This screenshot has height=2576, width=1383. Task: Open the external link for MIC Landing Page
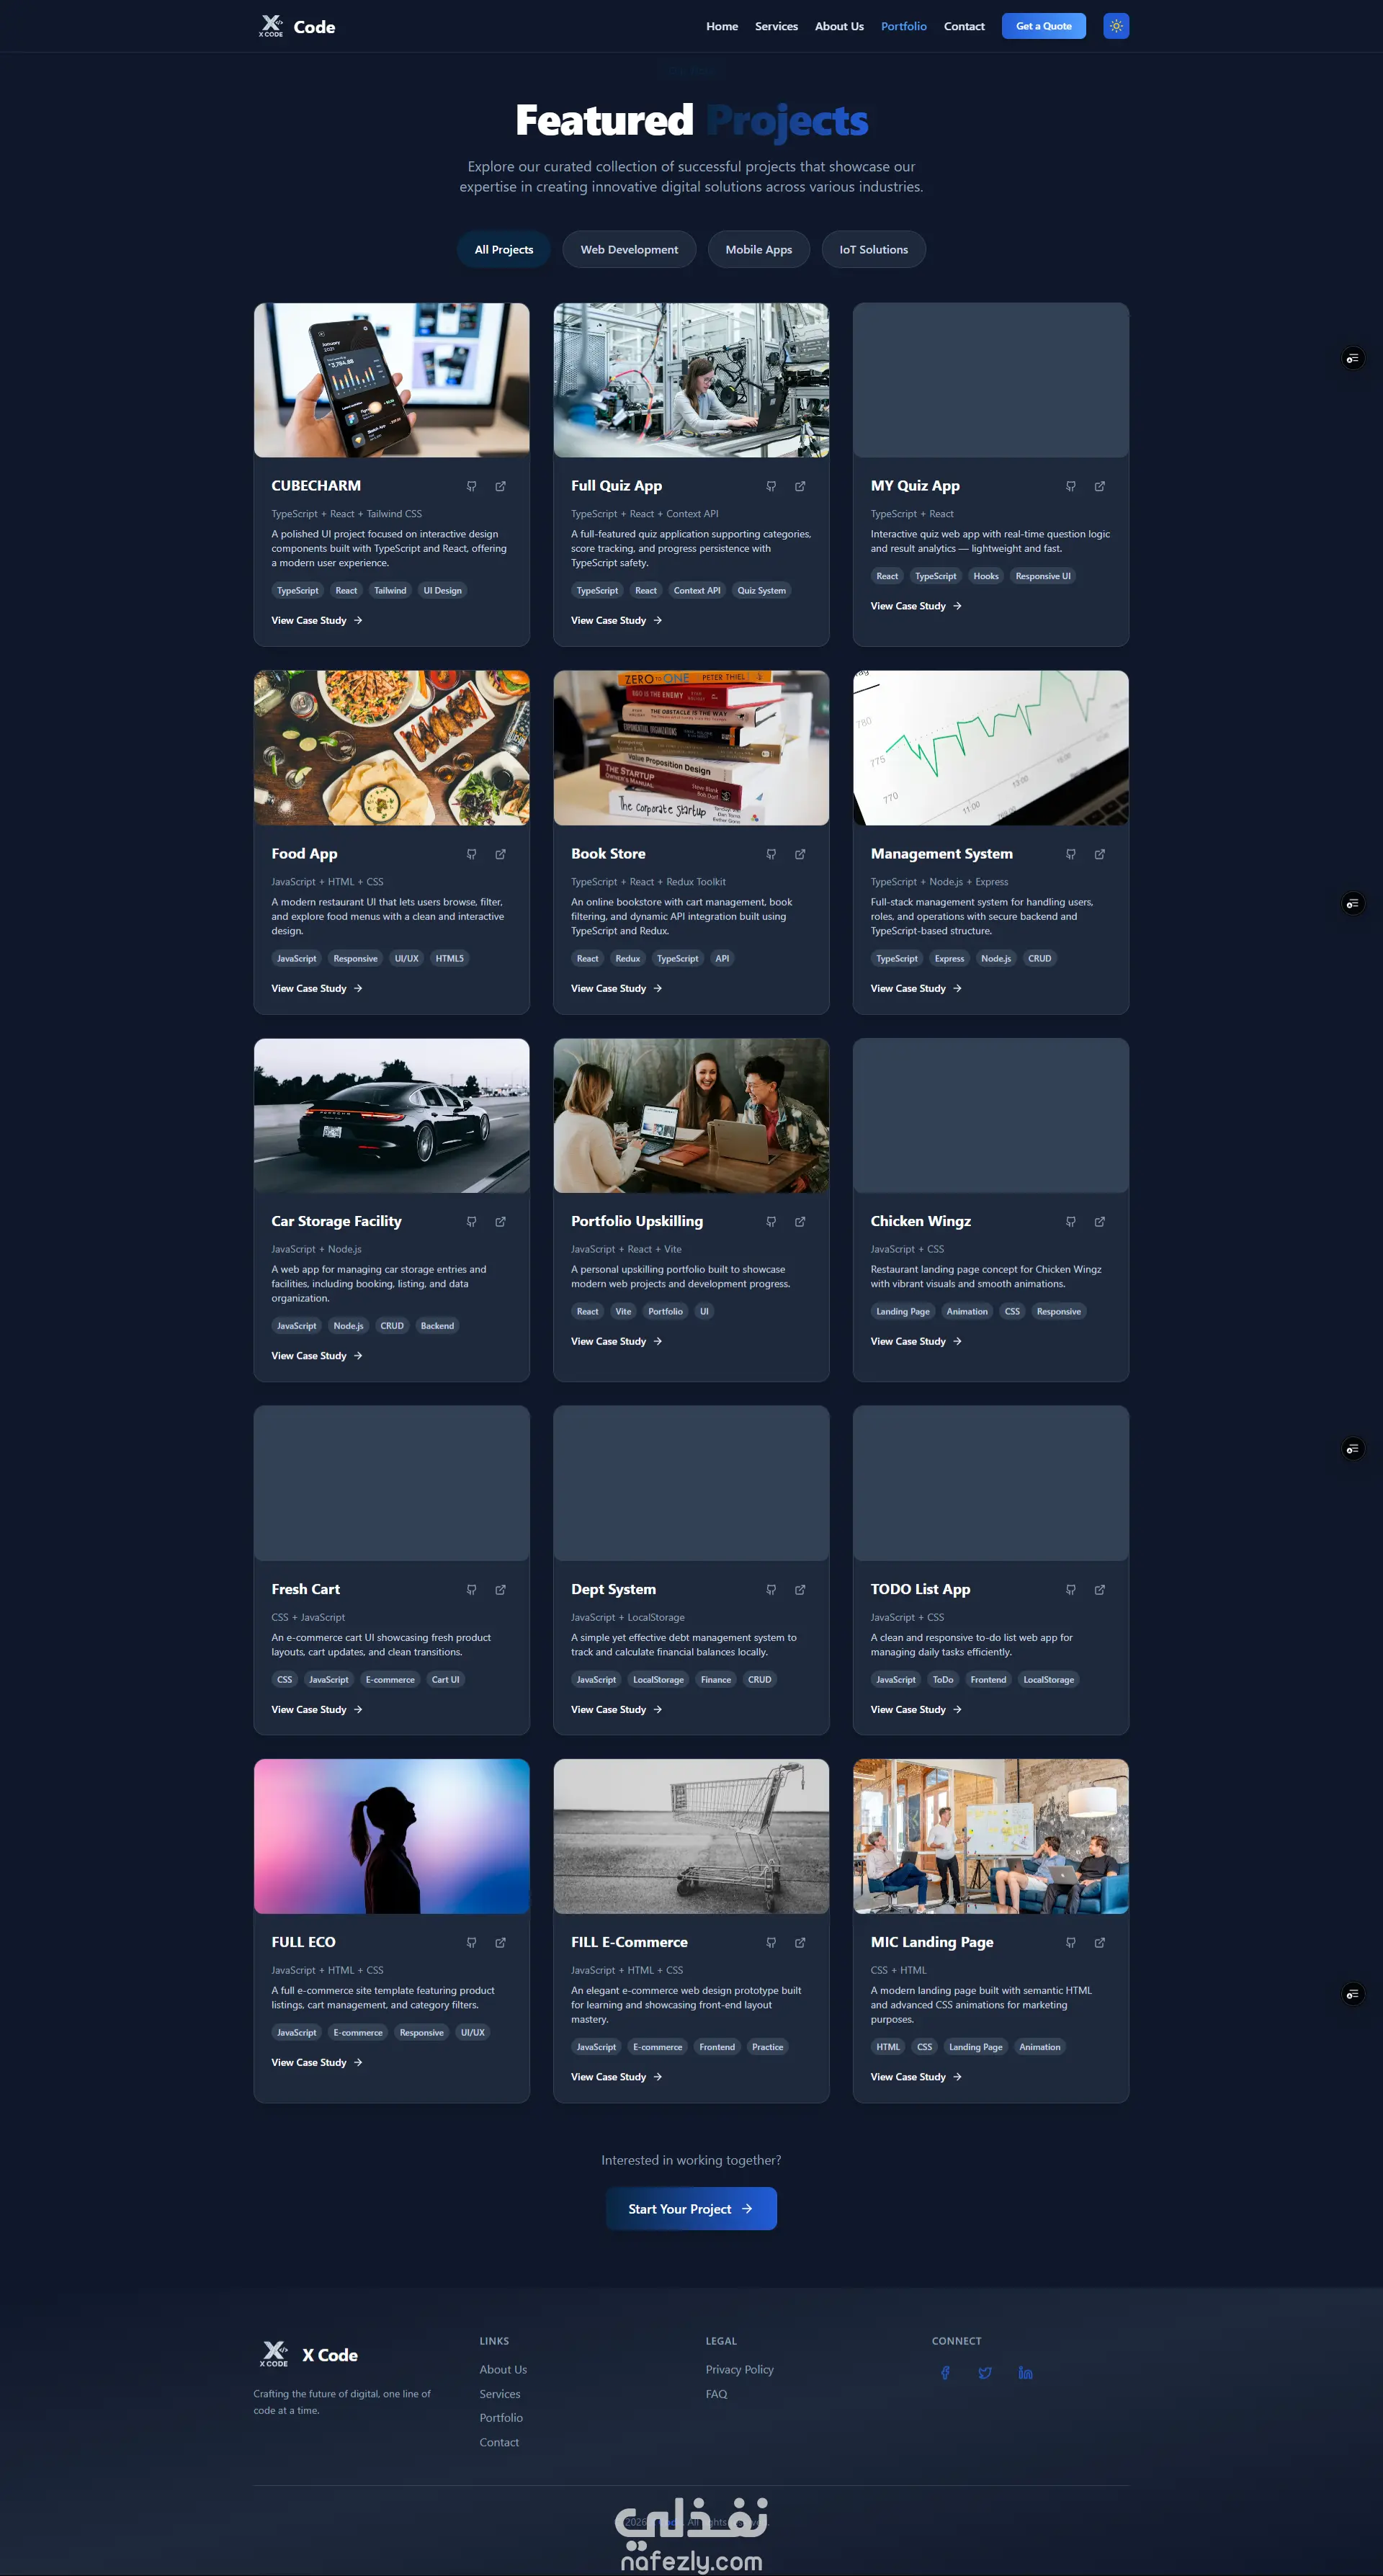(x=1099, y=1943)
